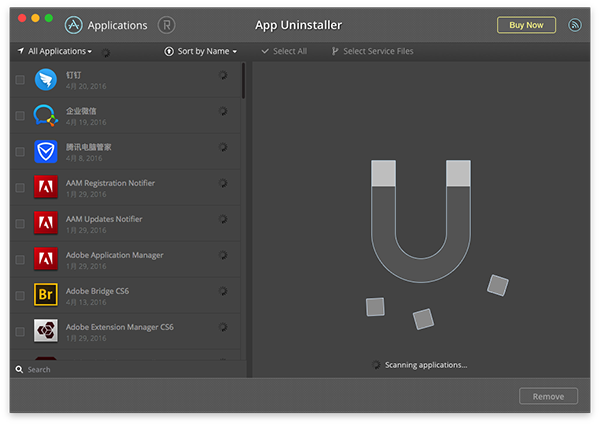Select Adobe Application Manager checkbox
Viewport: 600px width, 425px height.
[x=20, y=260]
